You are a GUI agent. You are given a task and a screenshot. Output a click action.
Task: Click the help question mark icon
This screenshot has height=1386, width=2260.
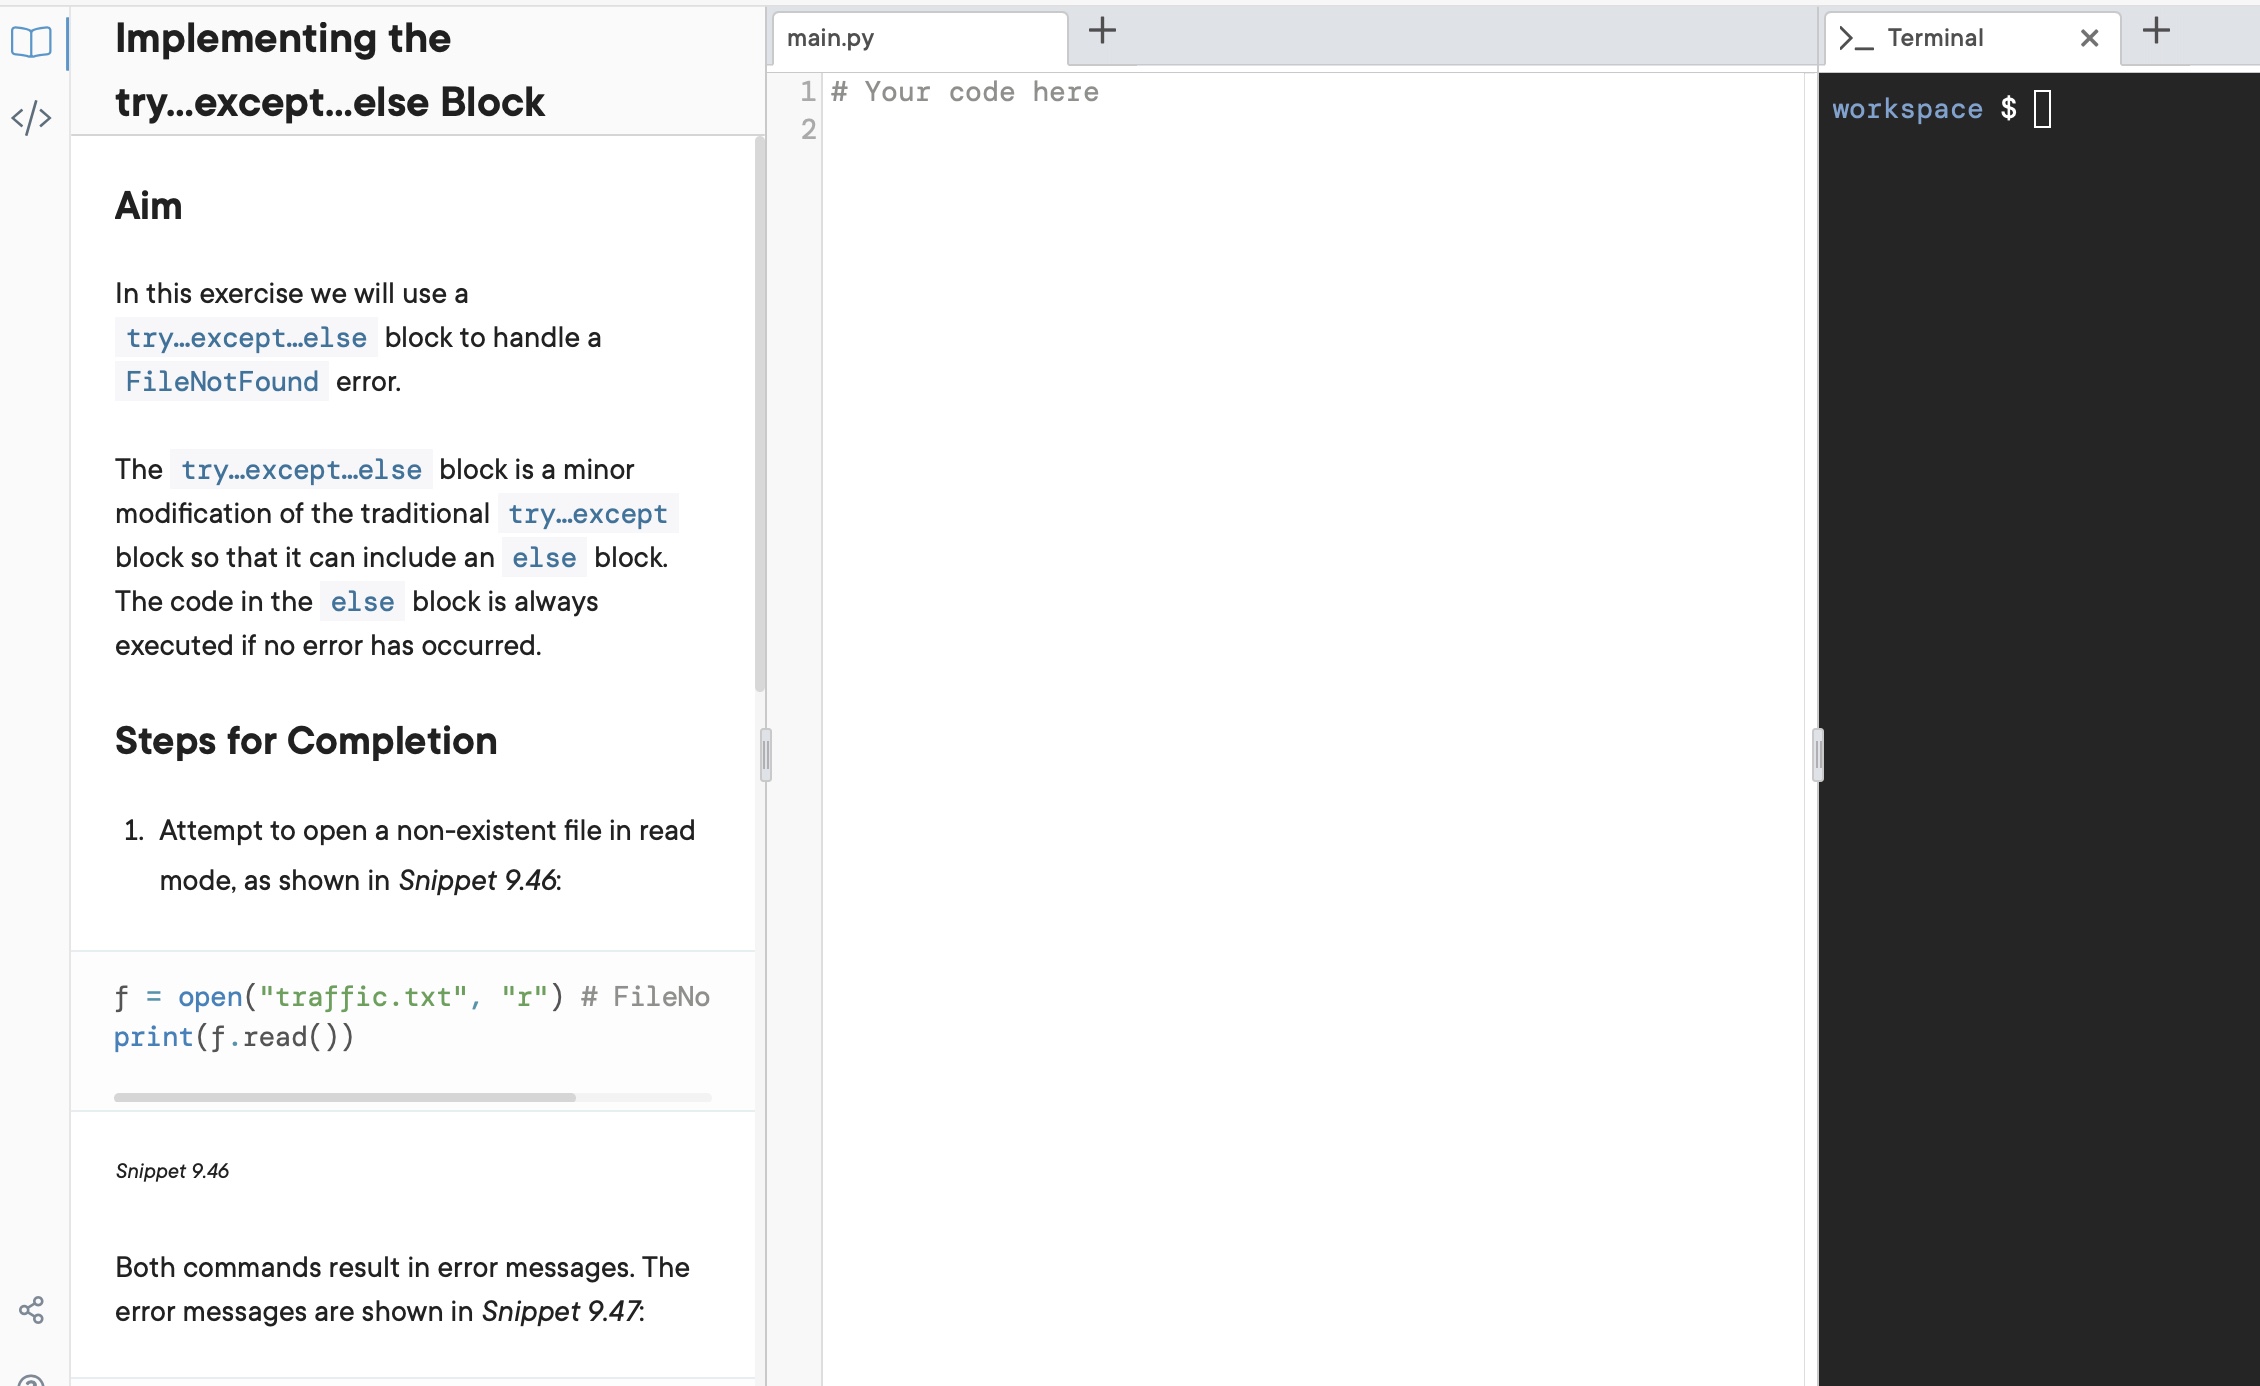(31, 1380)
